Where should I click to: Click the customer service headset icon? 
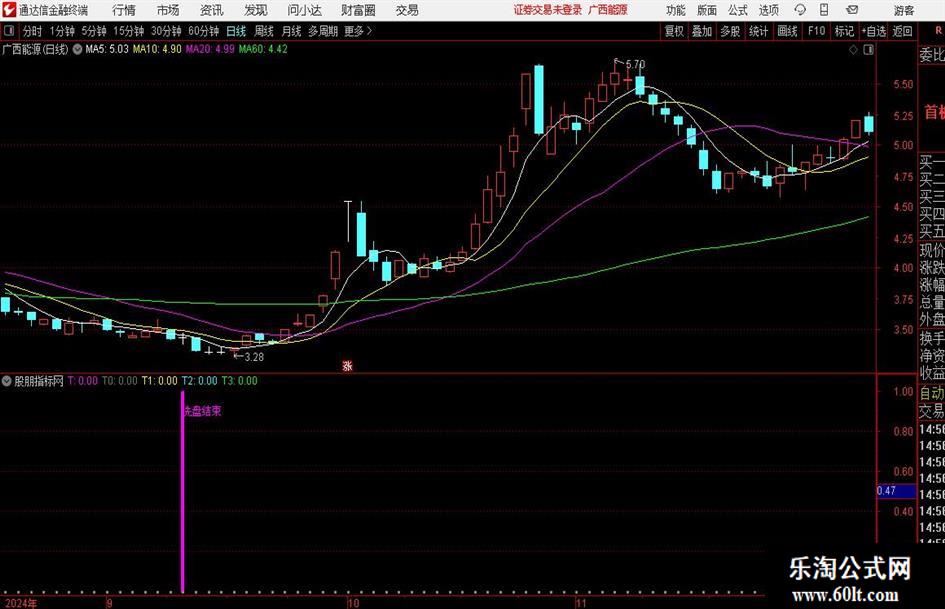point(800,10)
